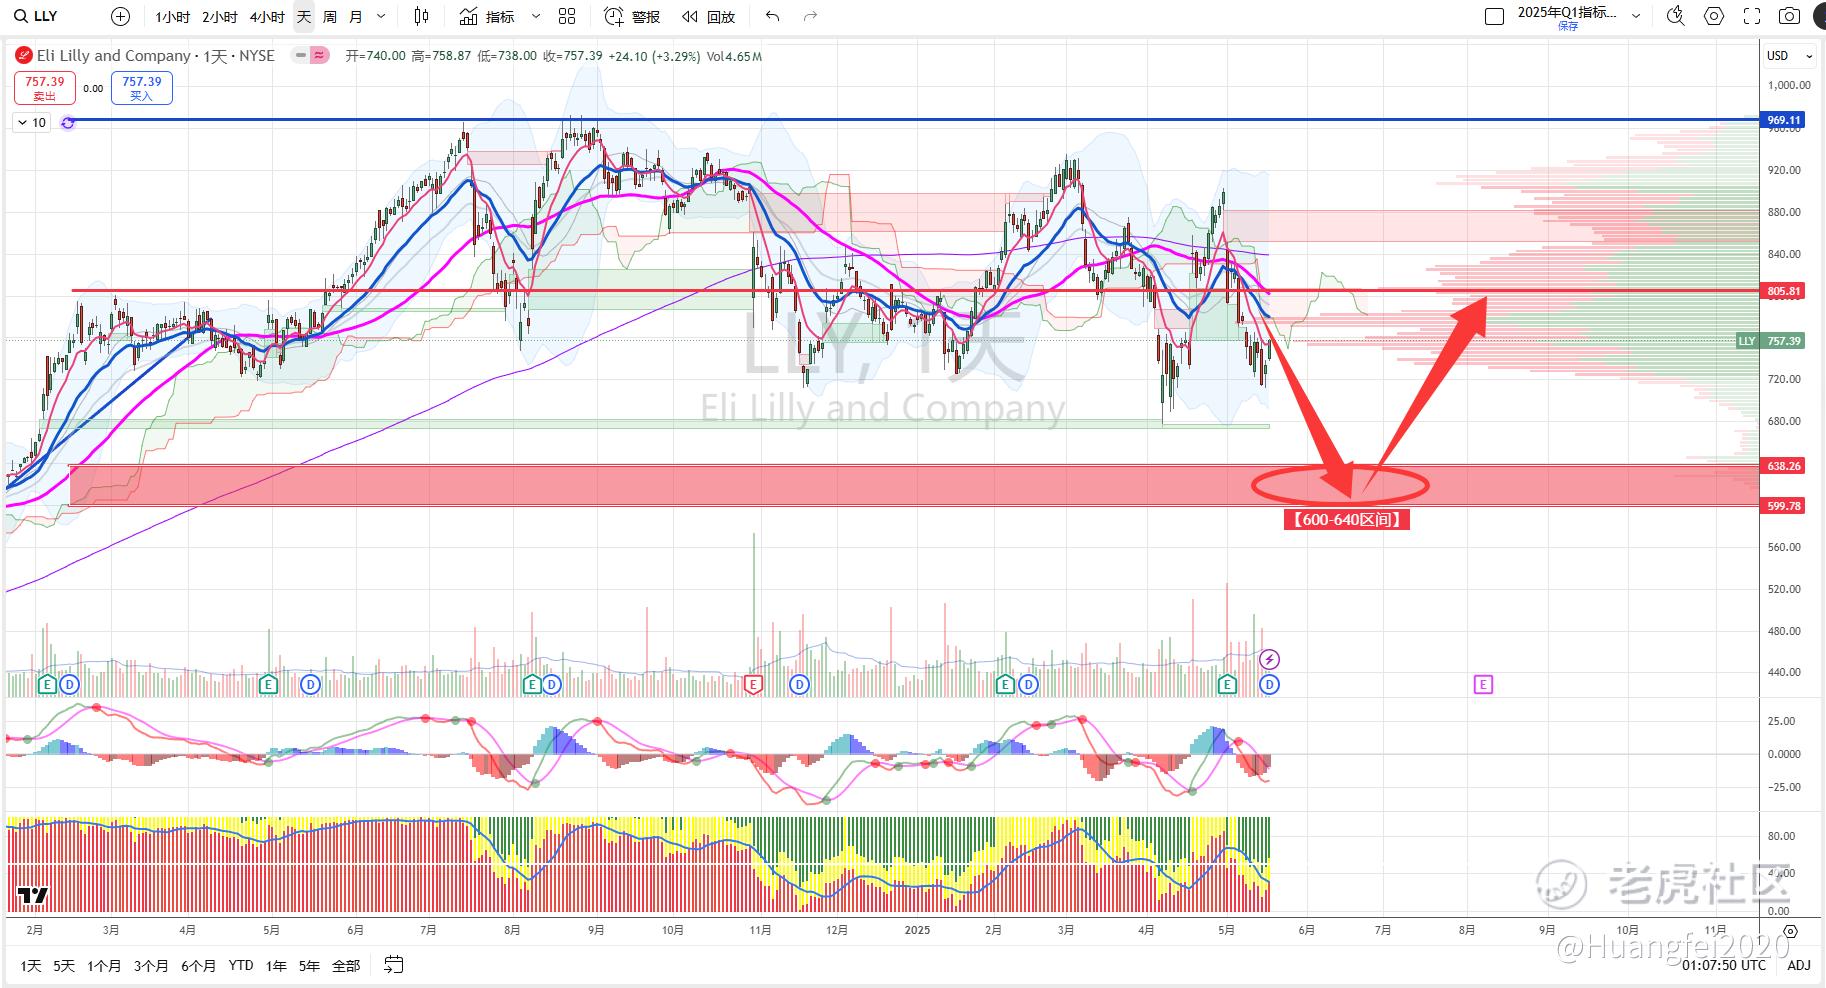
Task: Set date range to 1年
Action: [277, 965]
